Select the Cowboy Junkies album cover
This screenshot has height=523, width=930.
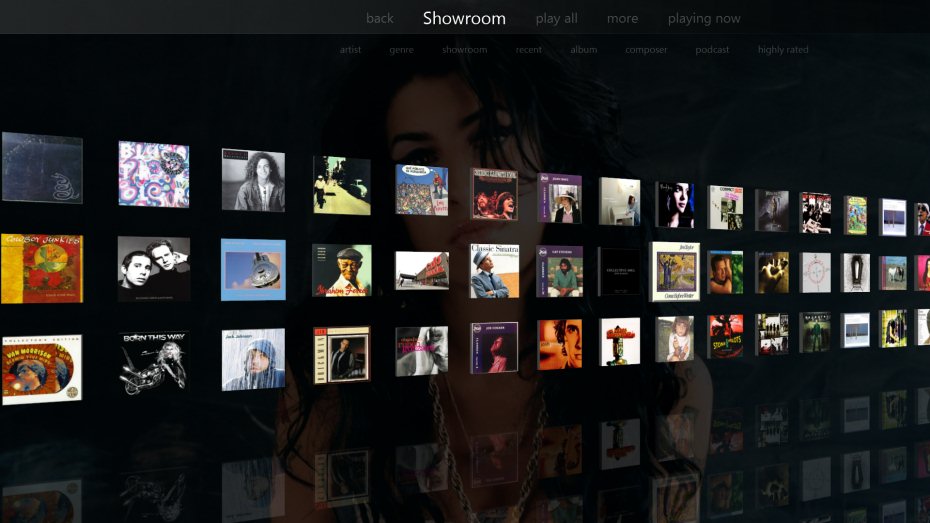coord(42,269)
